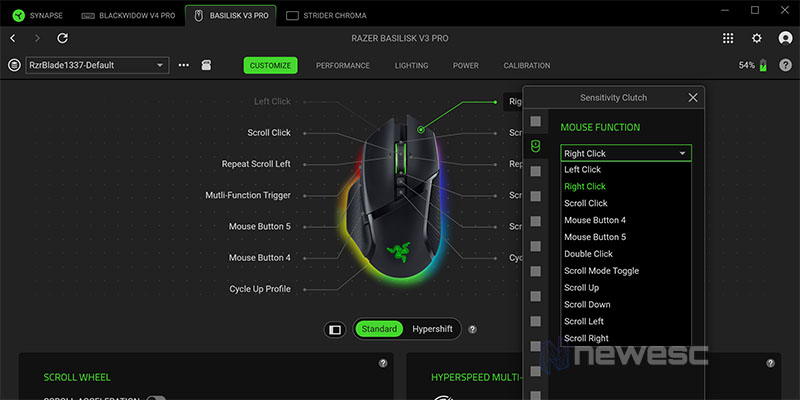Select the Mouse Function category icon in sidebar
The image size is (800, 400).
(536, 146)
